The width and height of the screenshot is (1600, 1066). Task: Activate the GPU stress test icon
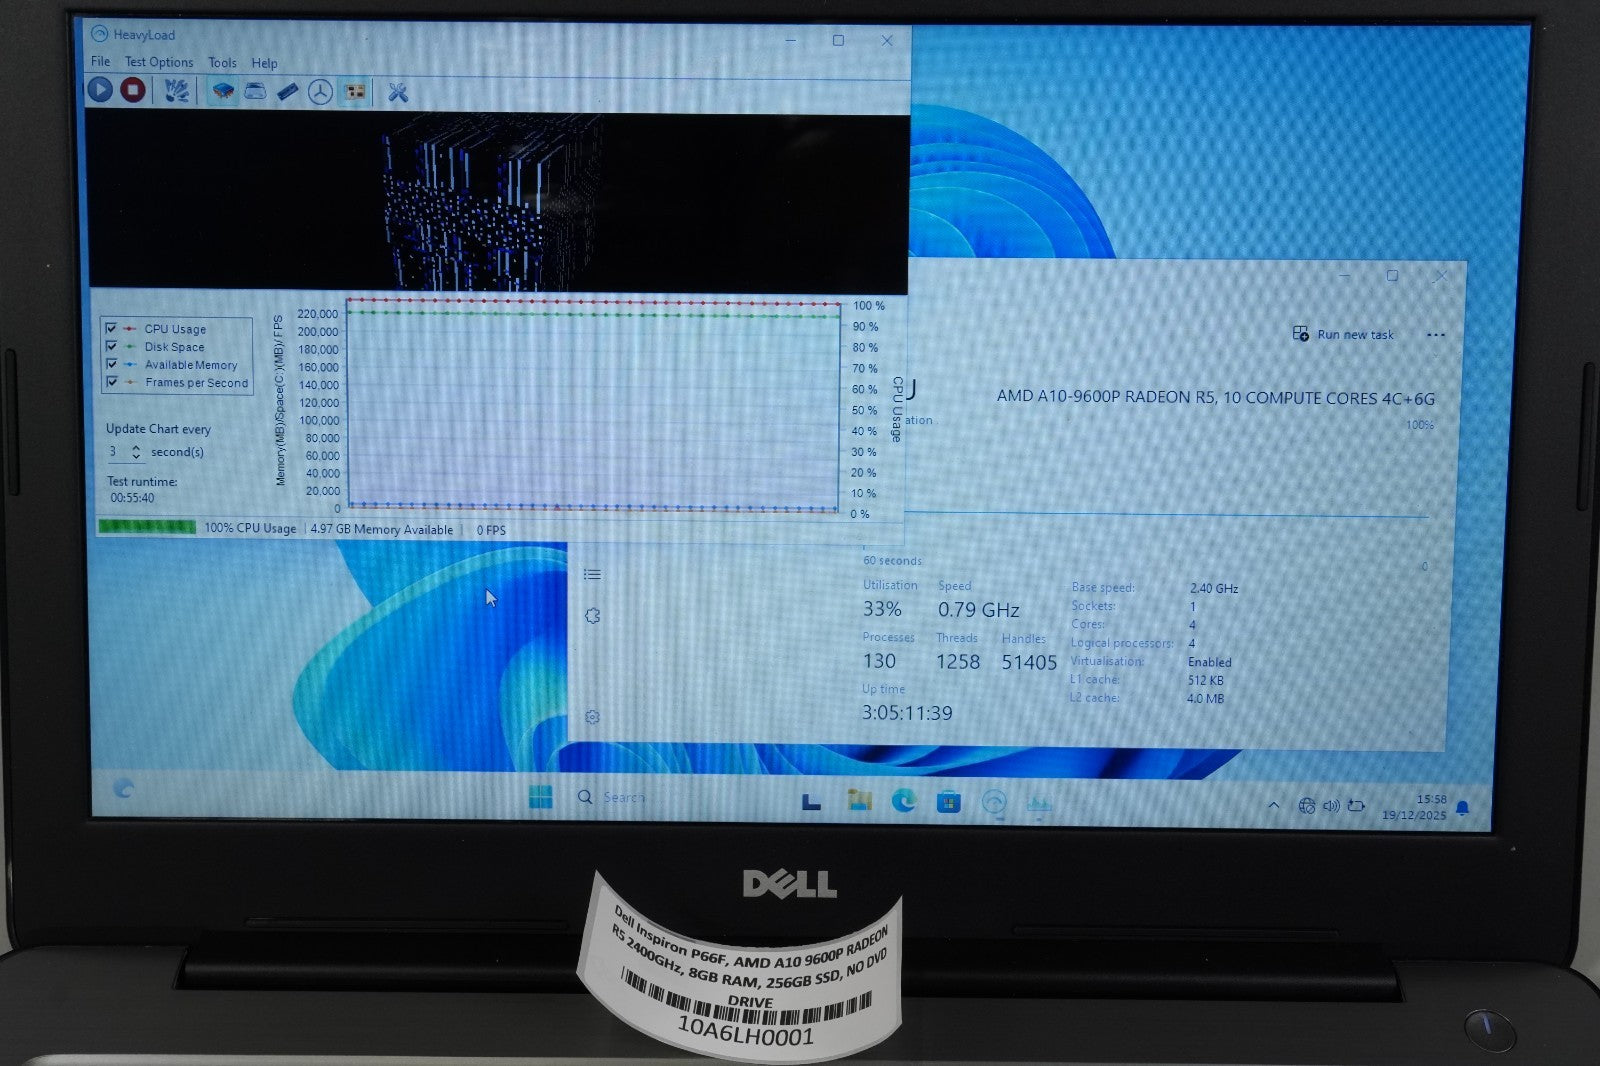pos(320,92)
